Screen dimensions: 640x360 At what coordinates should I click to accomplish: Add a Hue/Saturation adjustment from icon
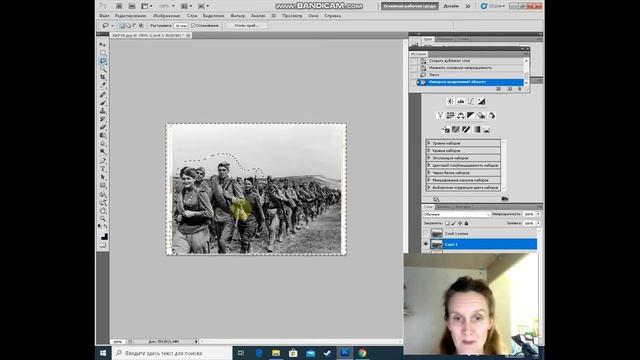point(450,116)
